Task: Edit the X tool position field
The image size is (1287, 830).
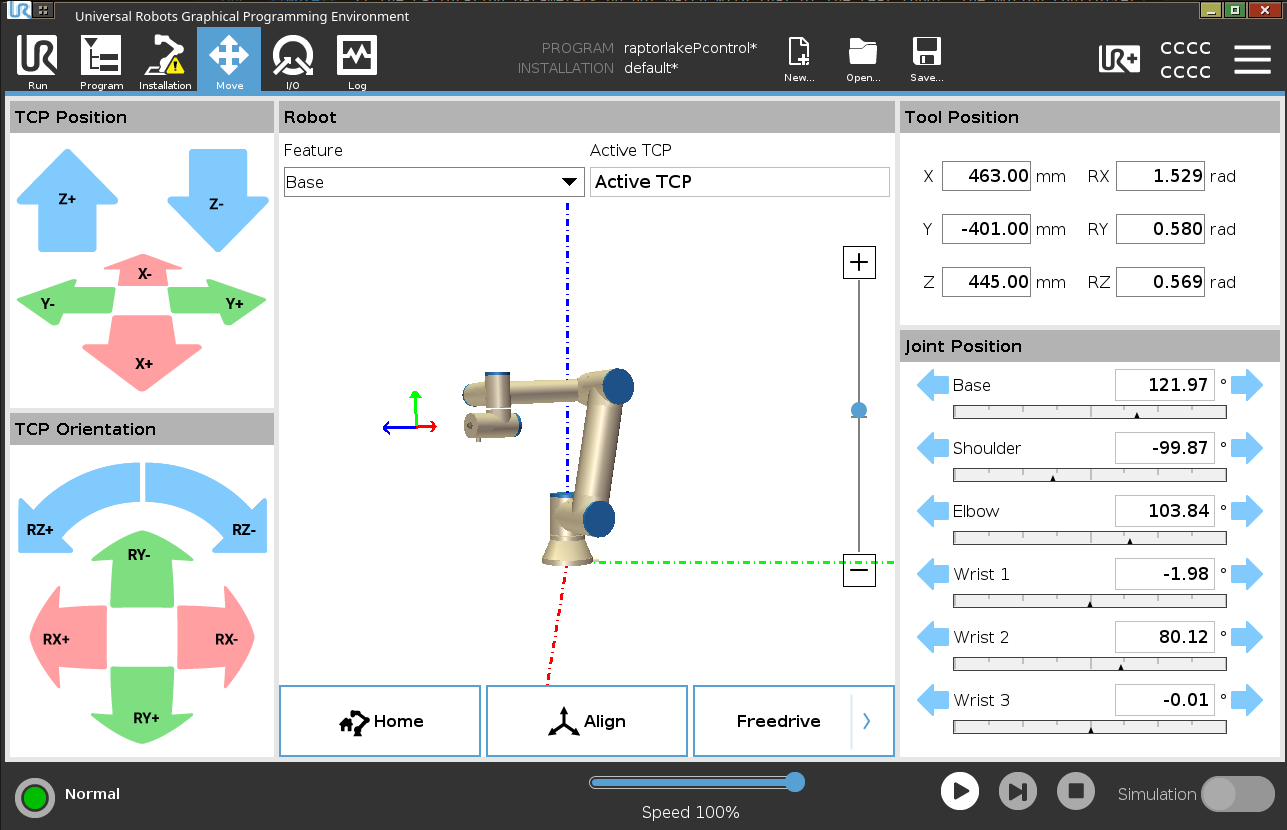Action: tap(987, 176)
